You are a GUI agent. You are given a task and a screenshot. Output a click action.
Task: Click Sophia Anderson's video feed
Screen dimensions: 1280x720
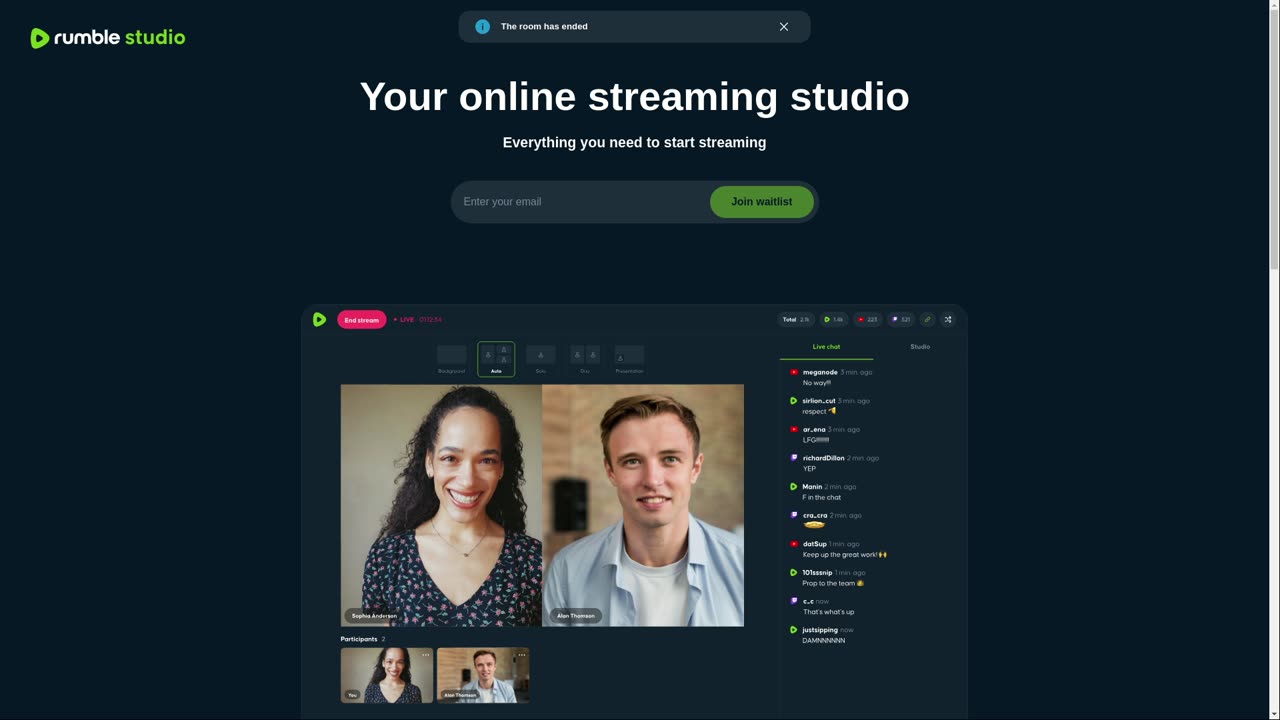coord(441,505)
